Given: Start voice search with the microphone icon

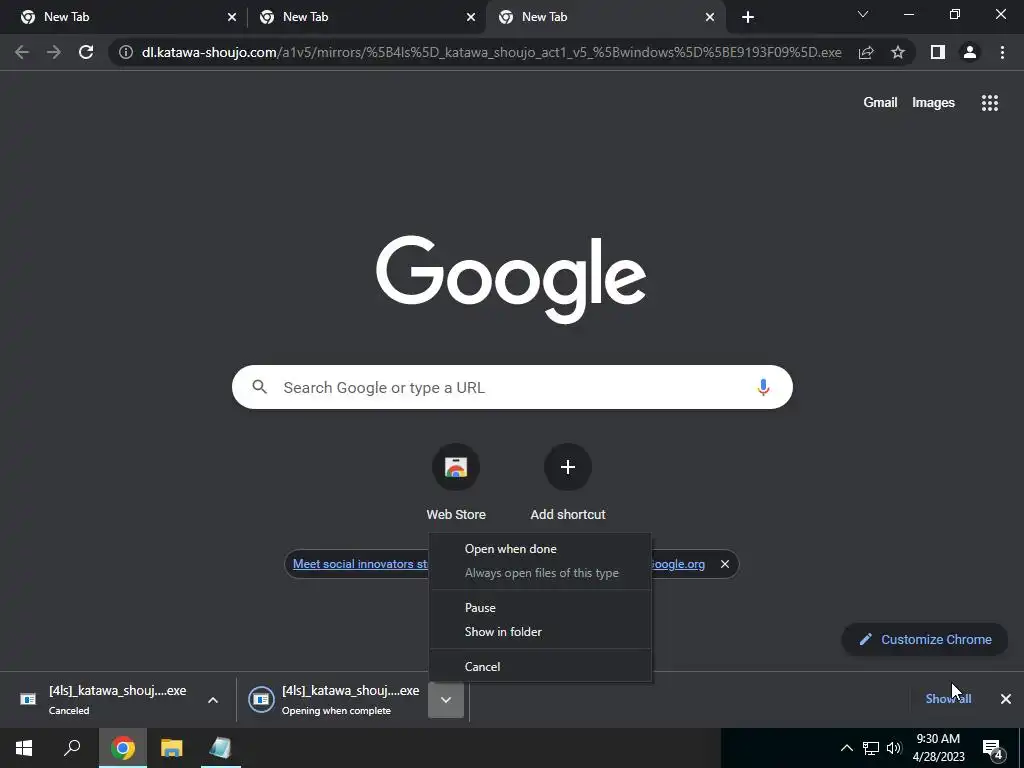Looking at the screenshot, I should point(763,387).
